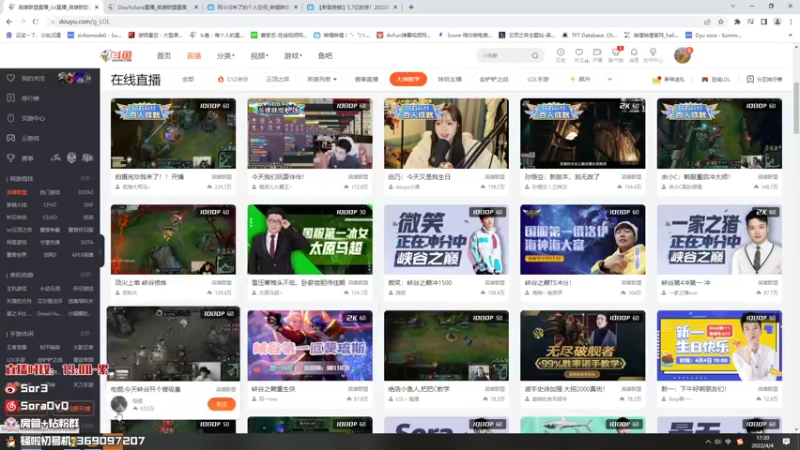Click orange 关注 follow button on hovered card
Viewport: 800px width, 450px height.
click(x=221, y=404)
